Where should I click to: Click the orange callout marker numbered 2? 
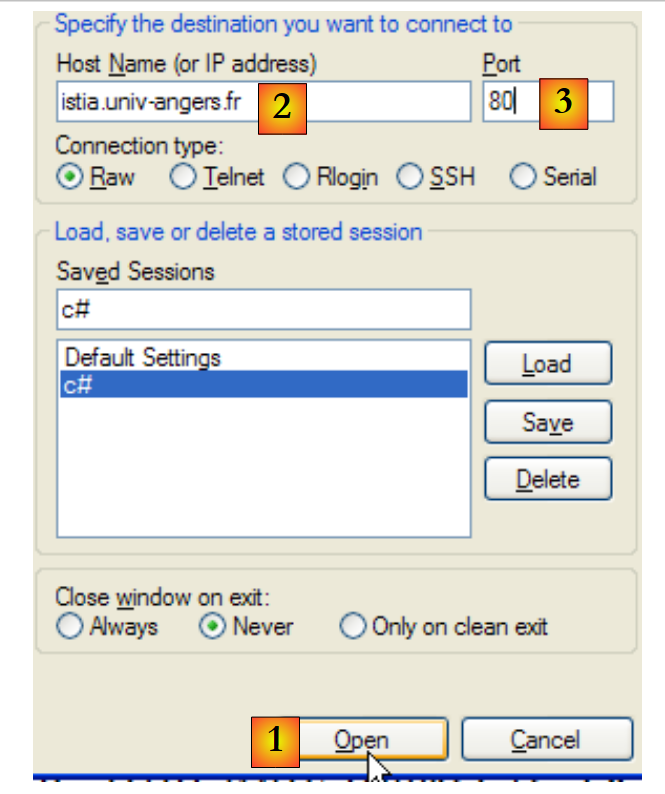(282, 106)
